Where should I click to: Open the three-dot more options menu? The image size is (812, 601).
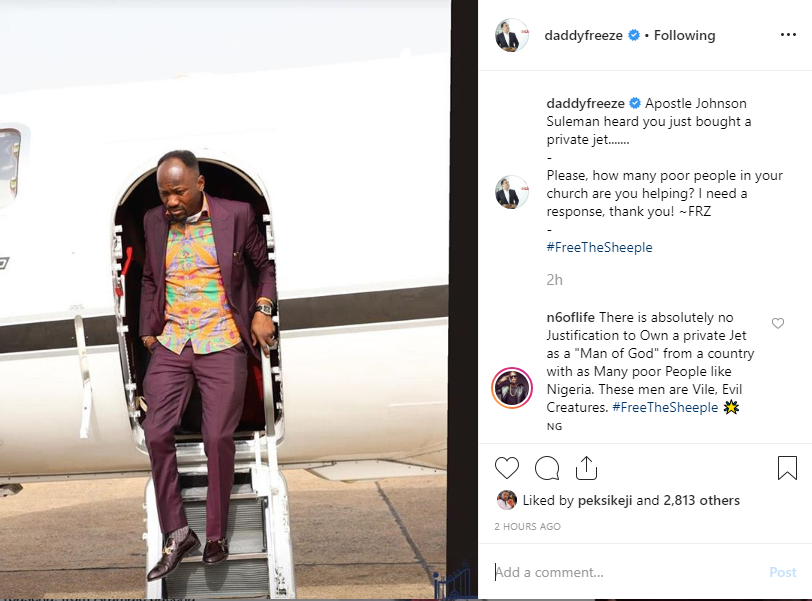[788, 34]
